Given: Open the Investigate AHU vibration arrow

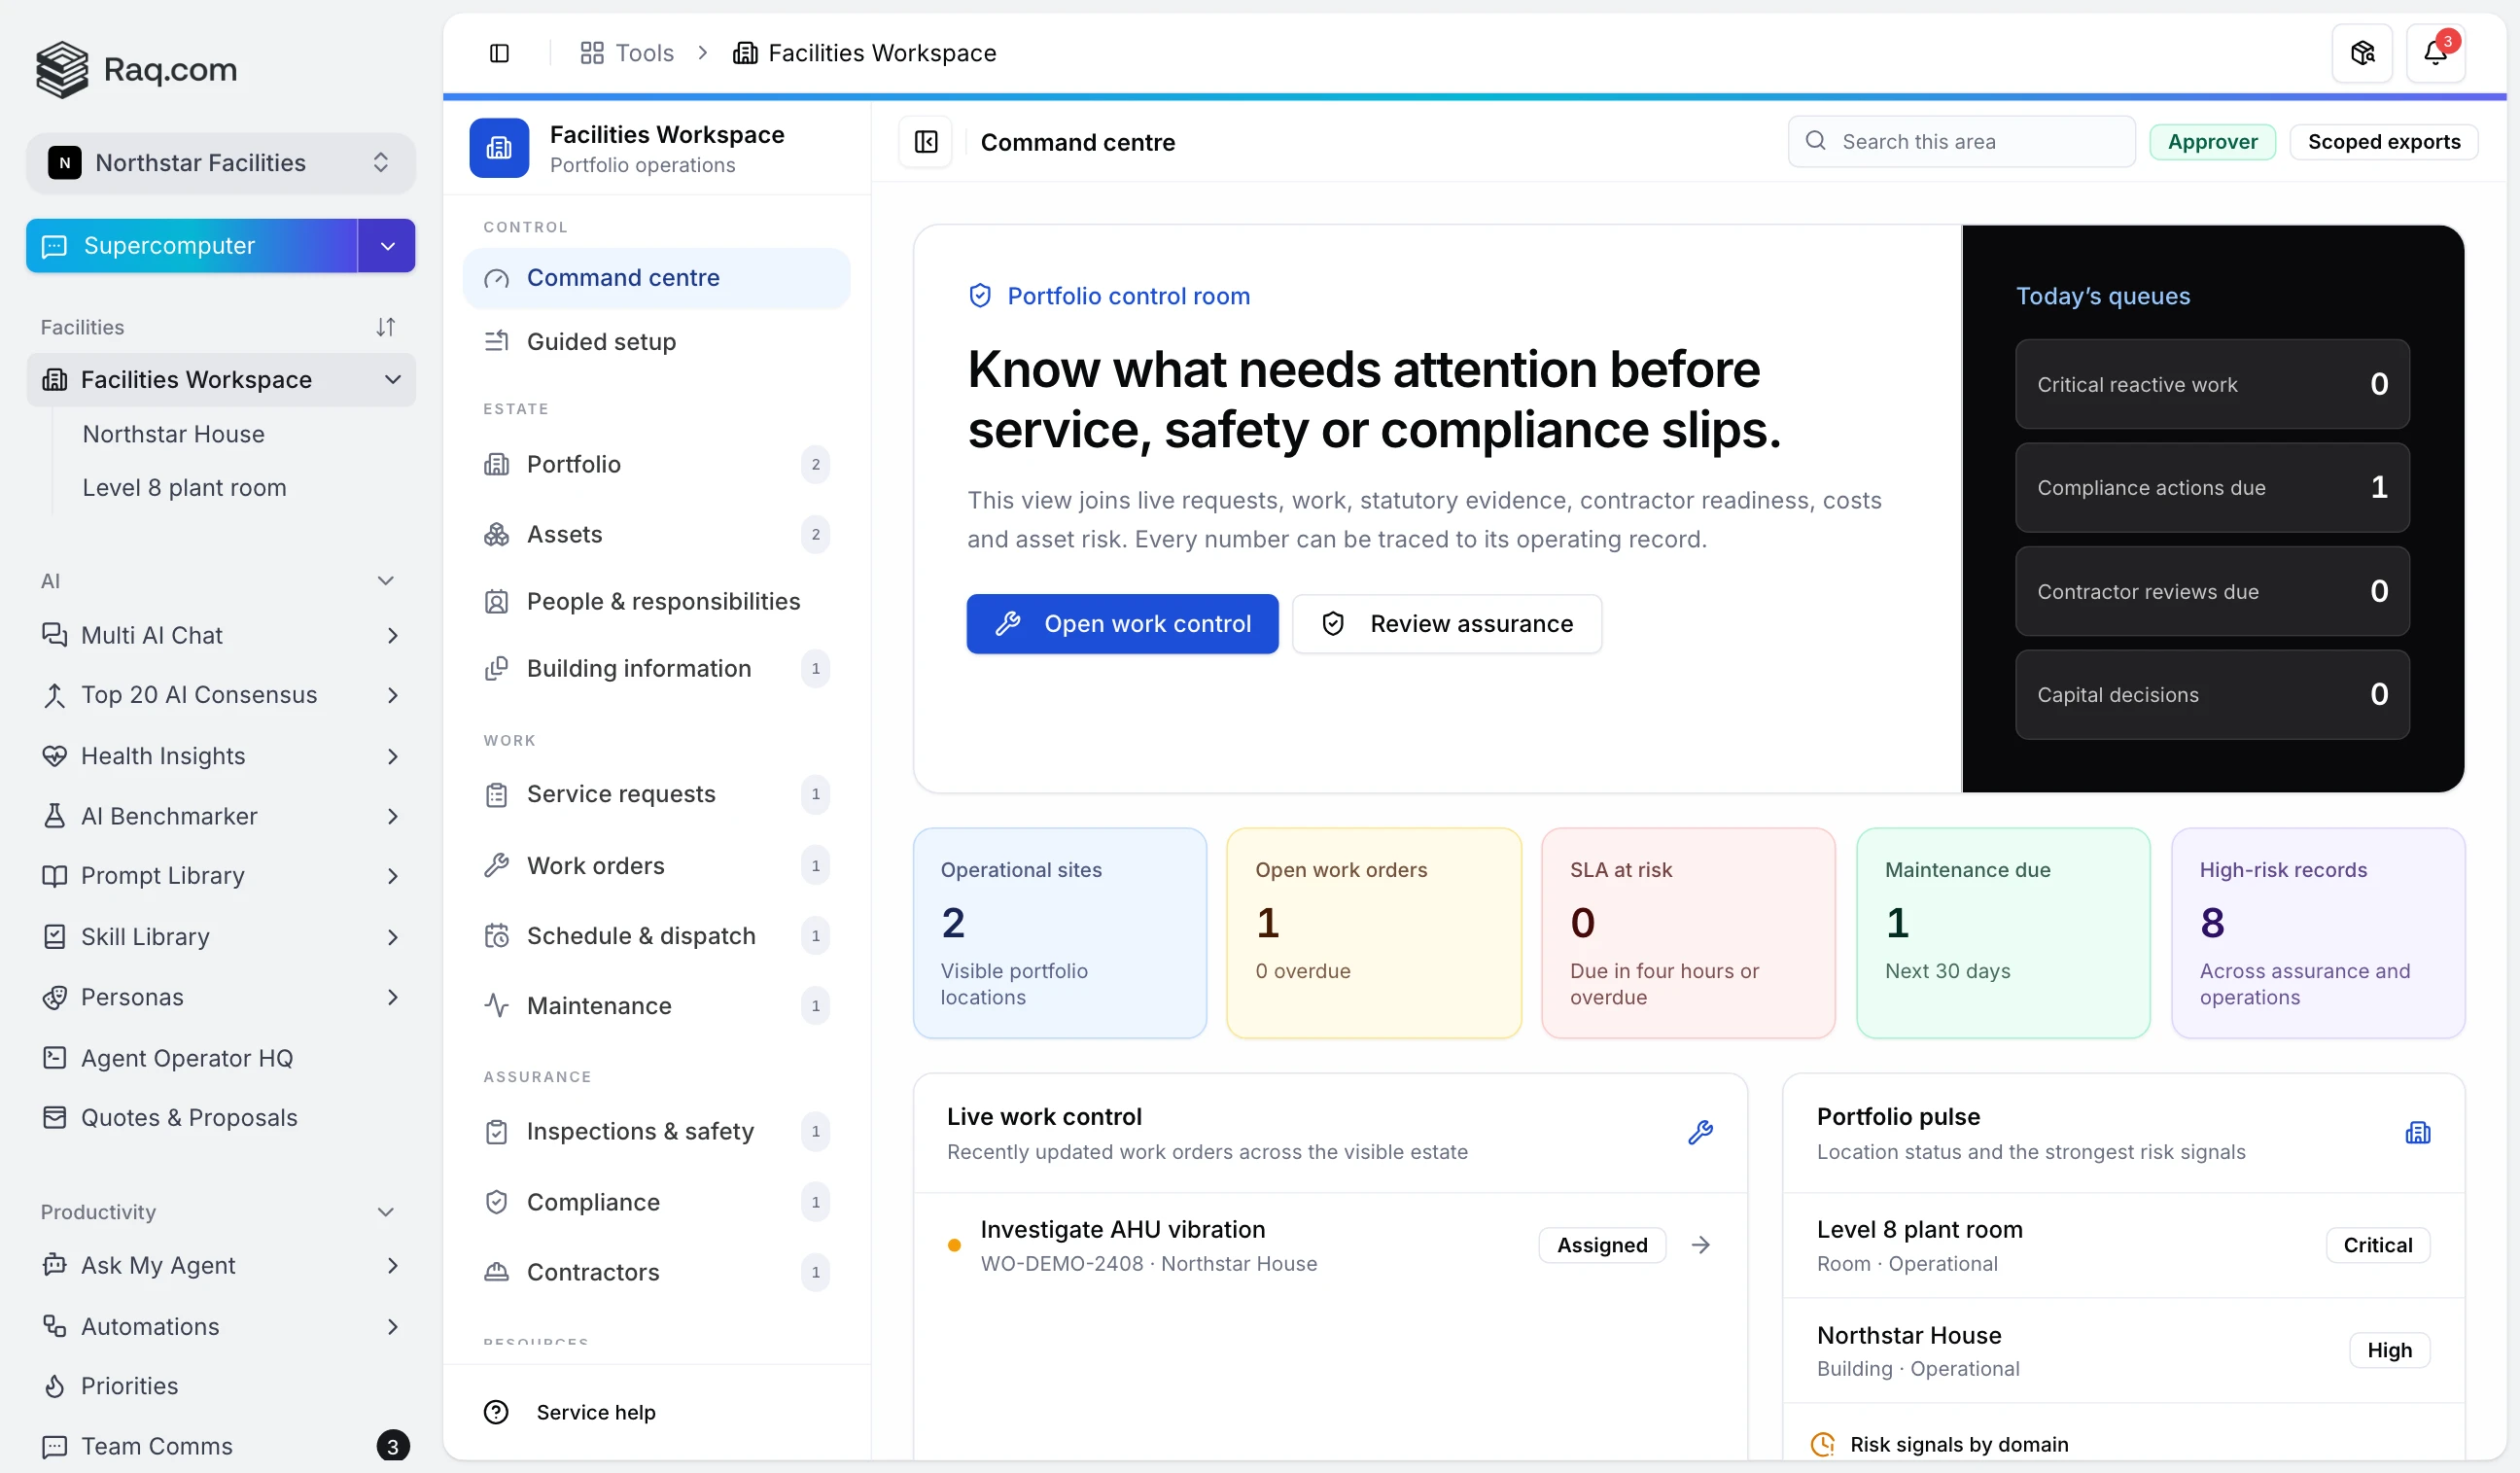Looking at the screenshot, I should coord(1700,1245).
